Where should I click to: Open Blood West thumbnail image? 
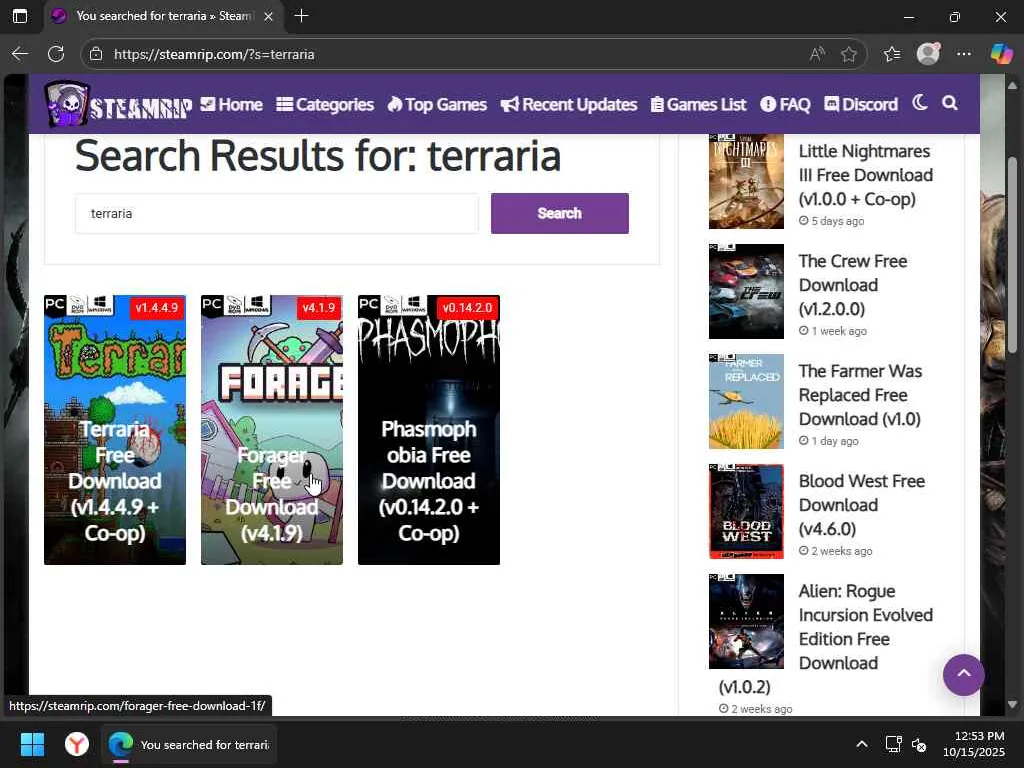[746, 511]
